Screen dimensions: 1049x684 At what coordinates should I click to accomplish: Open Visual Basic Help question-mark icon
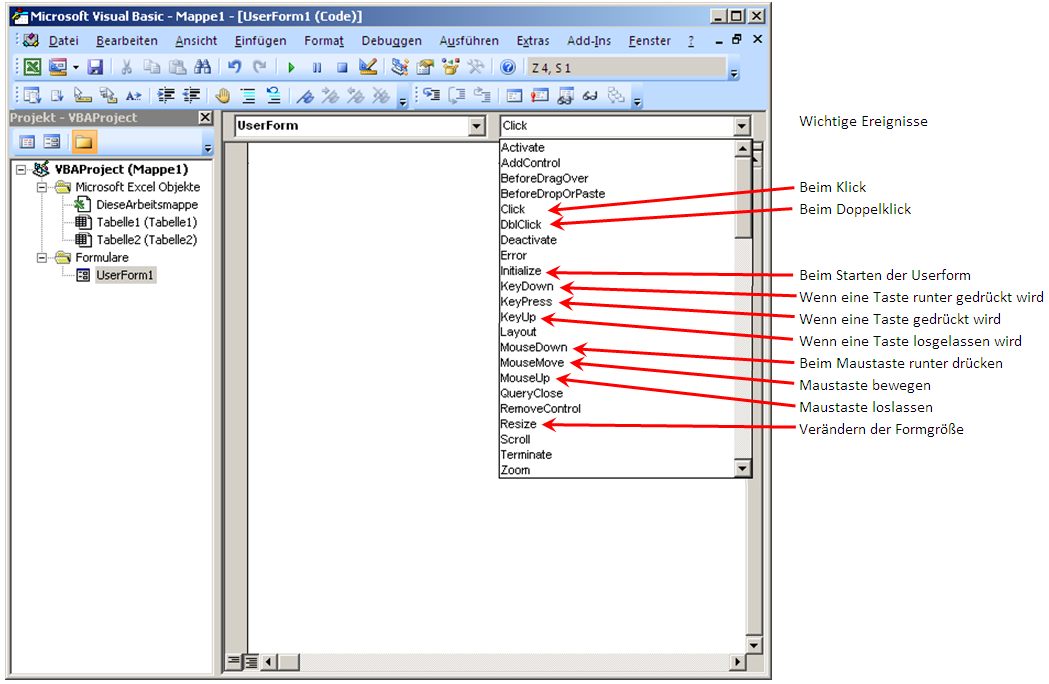508,67
